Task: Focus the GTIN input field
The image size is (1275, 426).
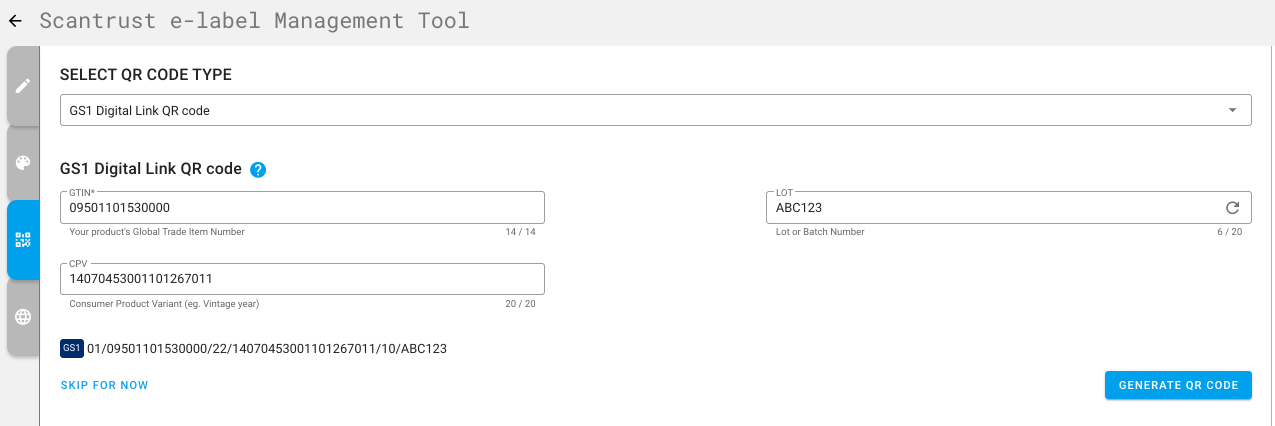Action: tap(300, 208)
